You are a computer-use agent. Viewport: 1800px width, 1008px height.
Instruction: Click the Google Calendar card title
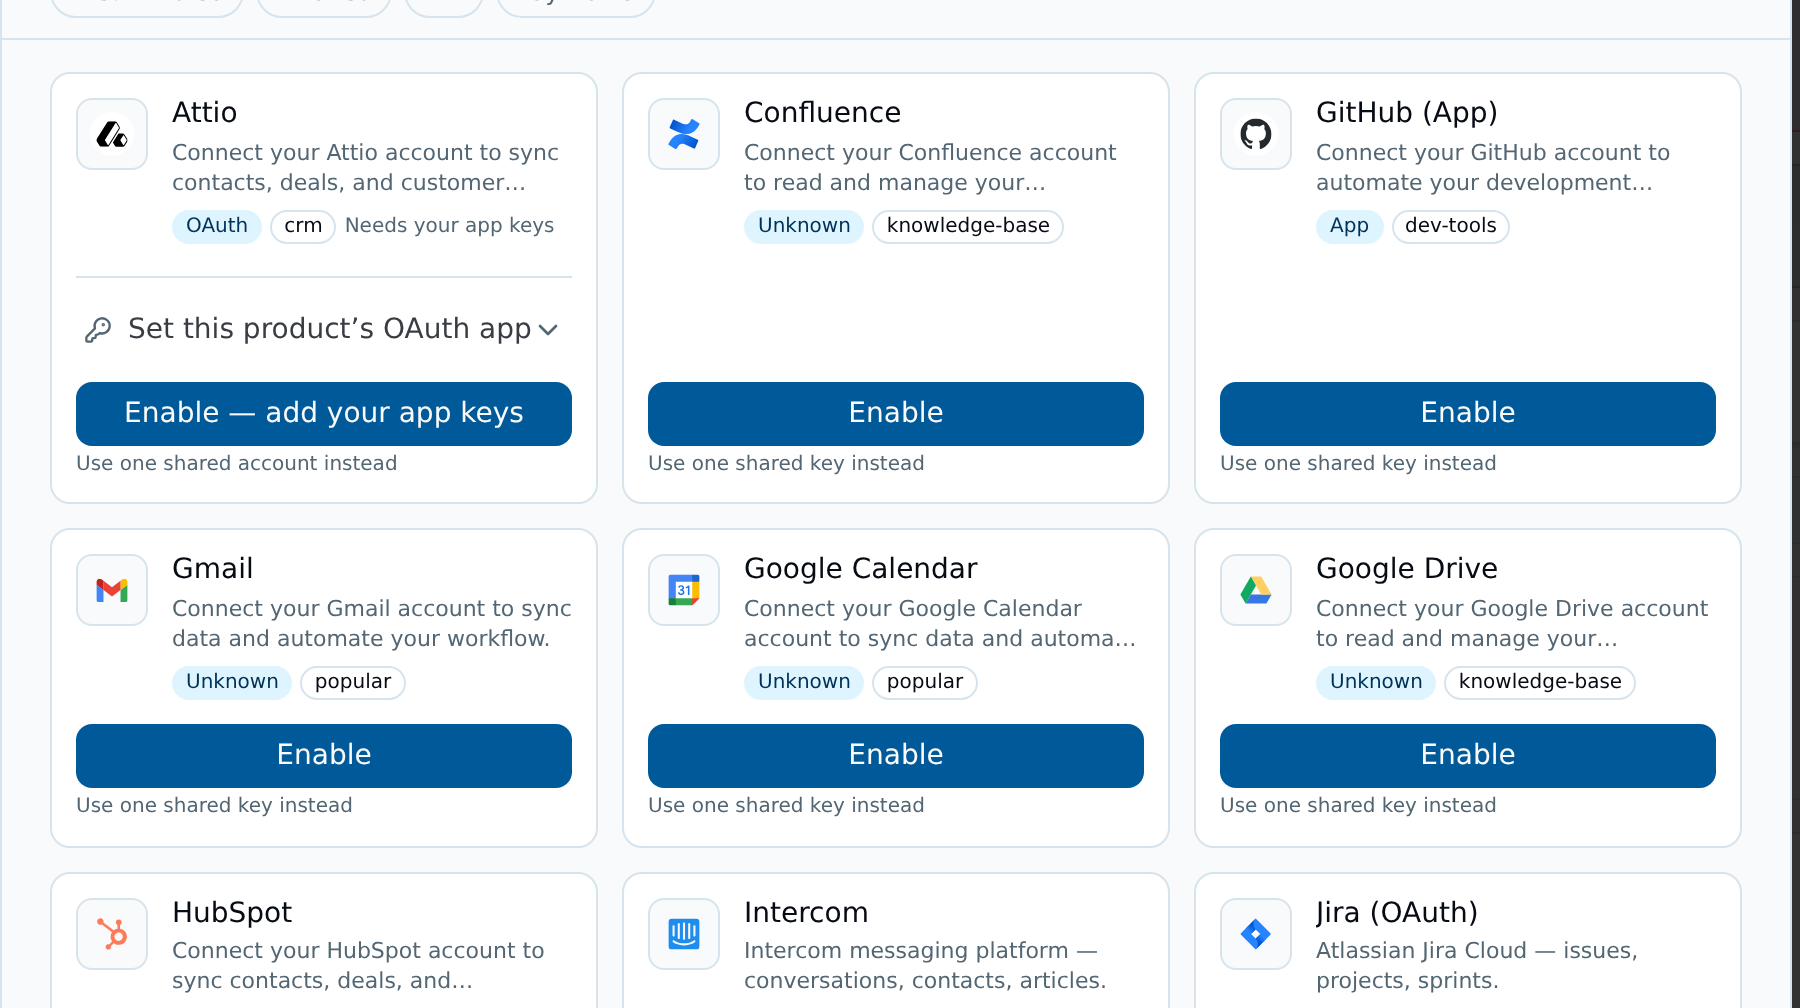(x=861, y=569)
